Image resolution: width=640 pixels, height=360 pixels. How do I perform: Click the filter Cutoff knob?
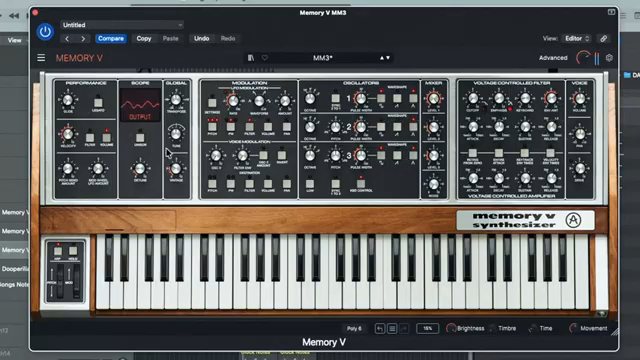click(473, 98)
